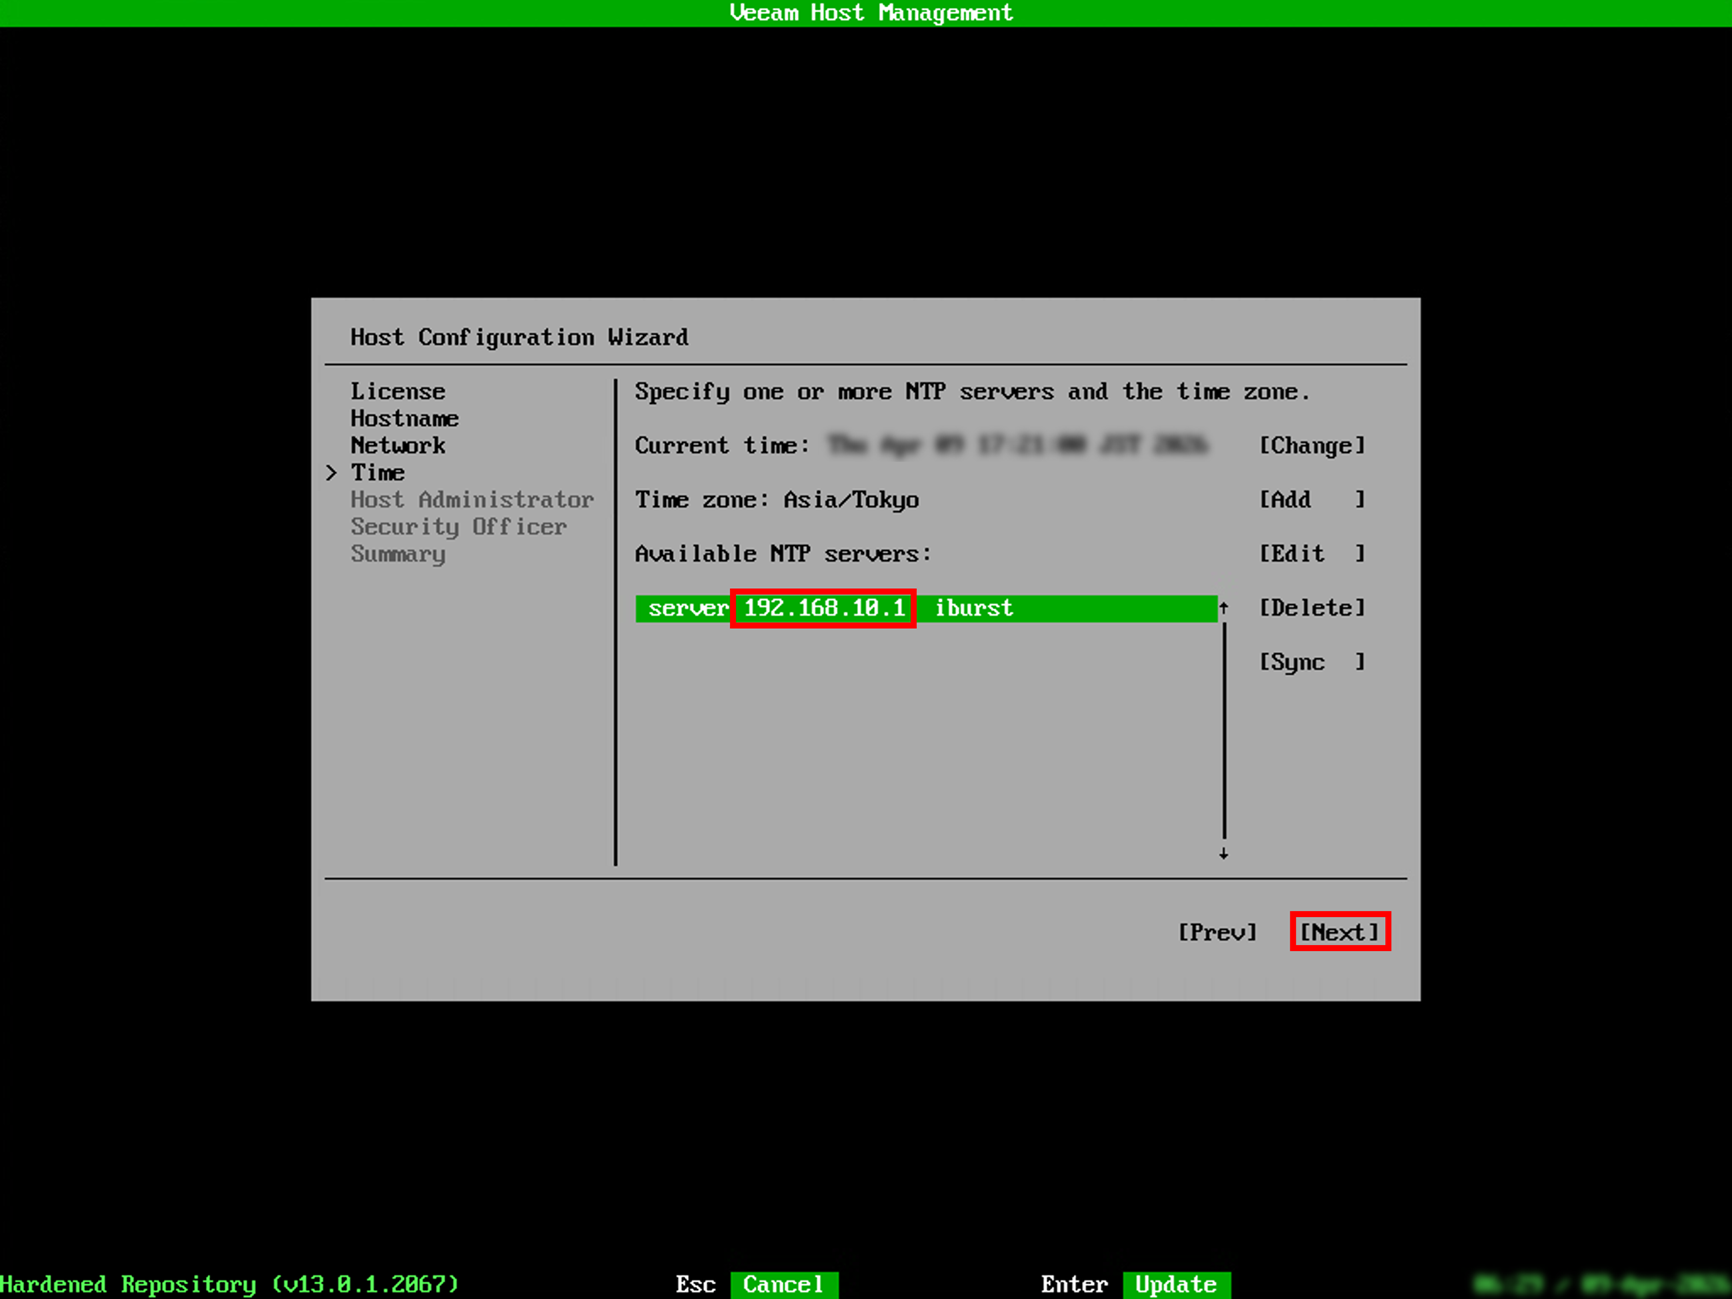This screenshot has width=1732, height=1299.
Task: Select the highlighted 192.168.10.1 NTP server entry
Action: click(822, 608)
